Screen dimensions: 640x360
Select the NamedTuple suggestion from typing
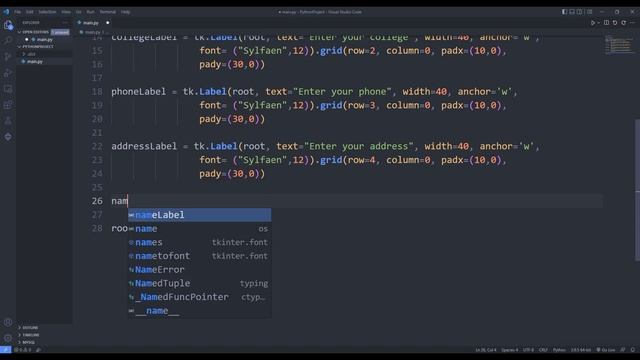tap(200, 283)
